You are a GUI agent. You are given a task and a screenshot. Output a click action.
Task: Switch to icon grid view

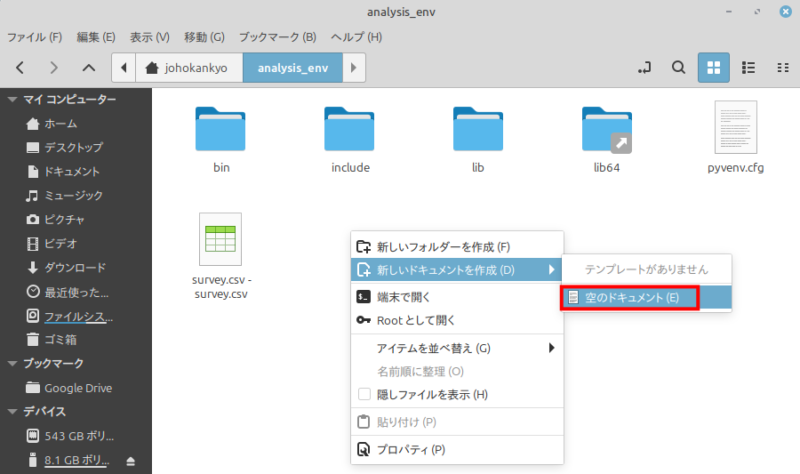pyautogui.click(x=713, y=68)
